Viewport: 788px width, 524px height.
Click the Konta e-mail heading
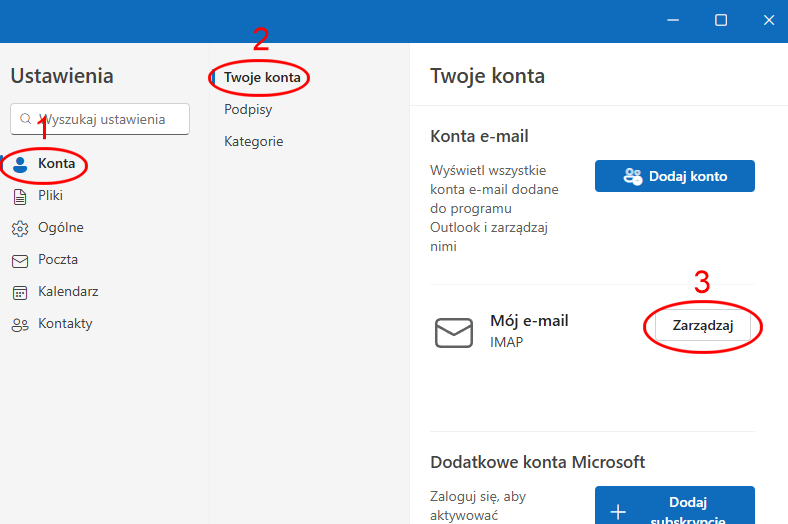click(479, 136)
